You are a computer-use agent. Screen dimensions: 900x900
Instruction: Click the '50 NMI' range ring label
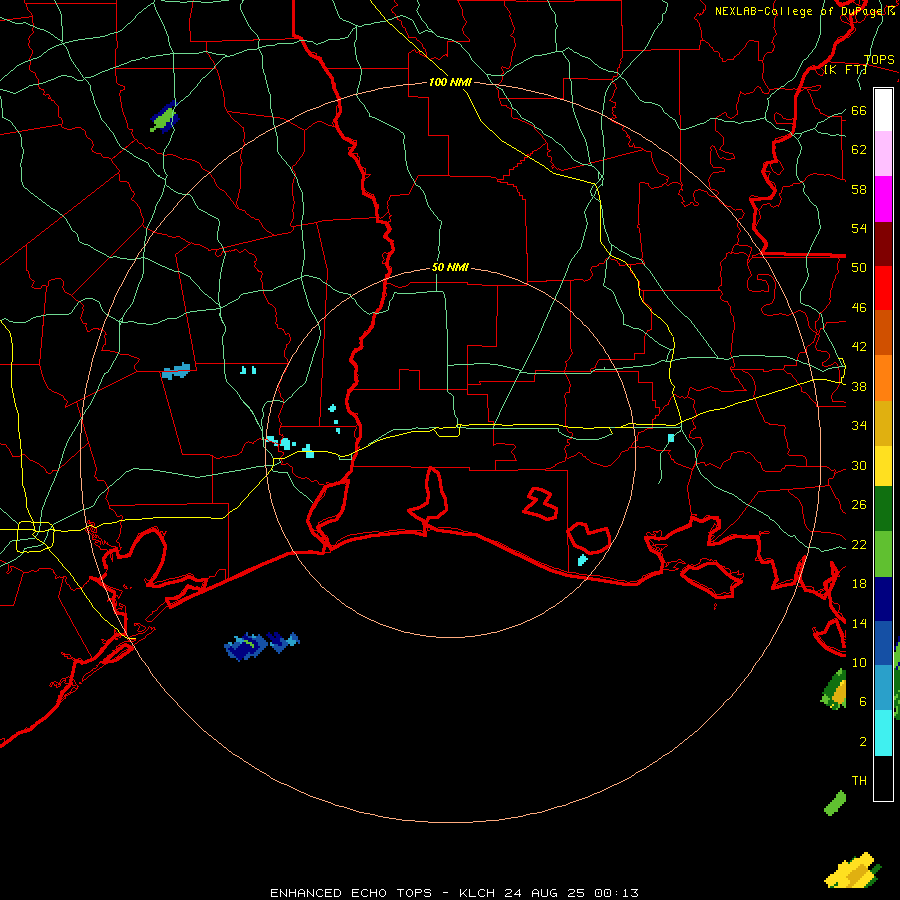pos(450,267)
